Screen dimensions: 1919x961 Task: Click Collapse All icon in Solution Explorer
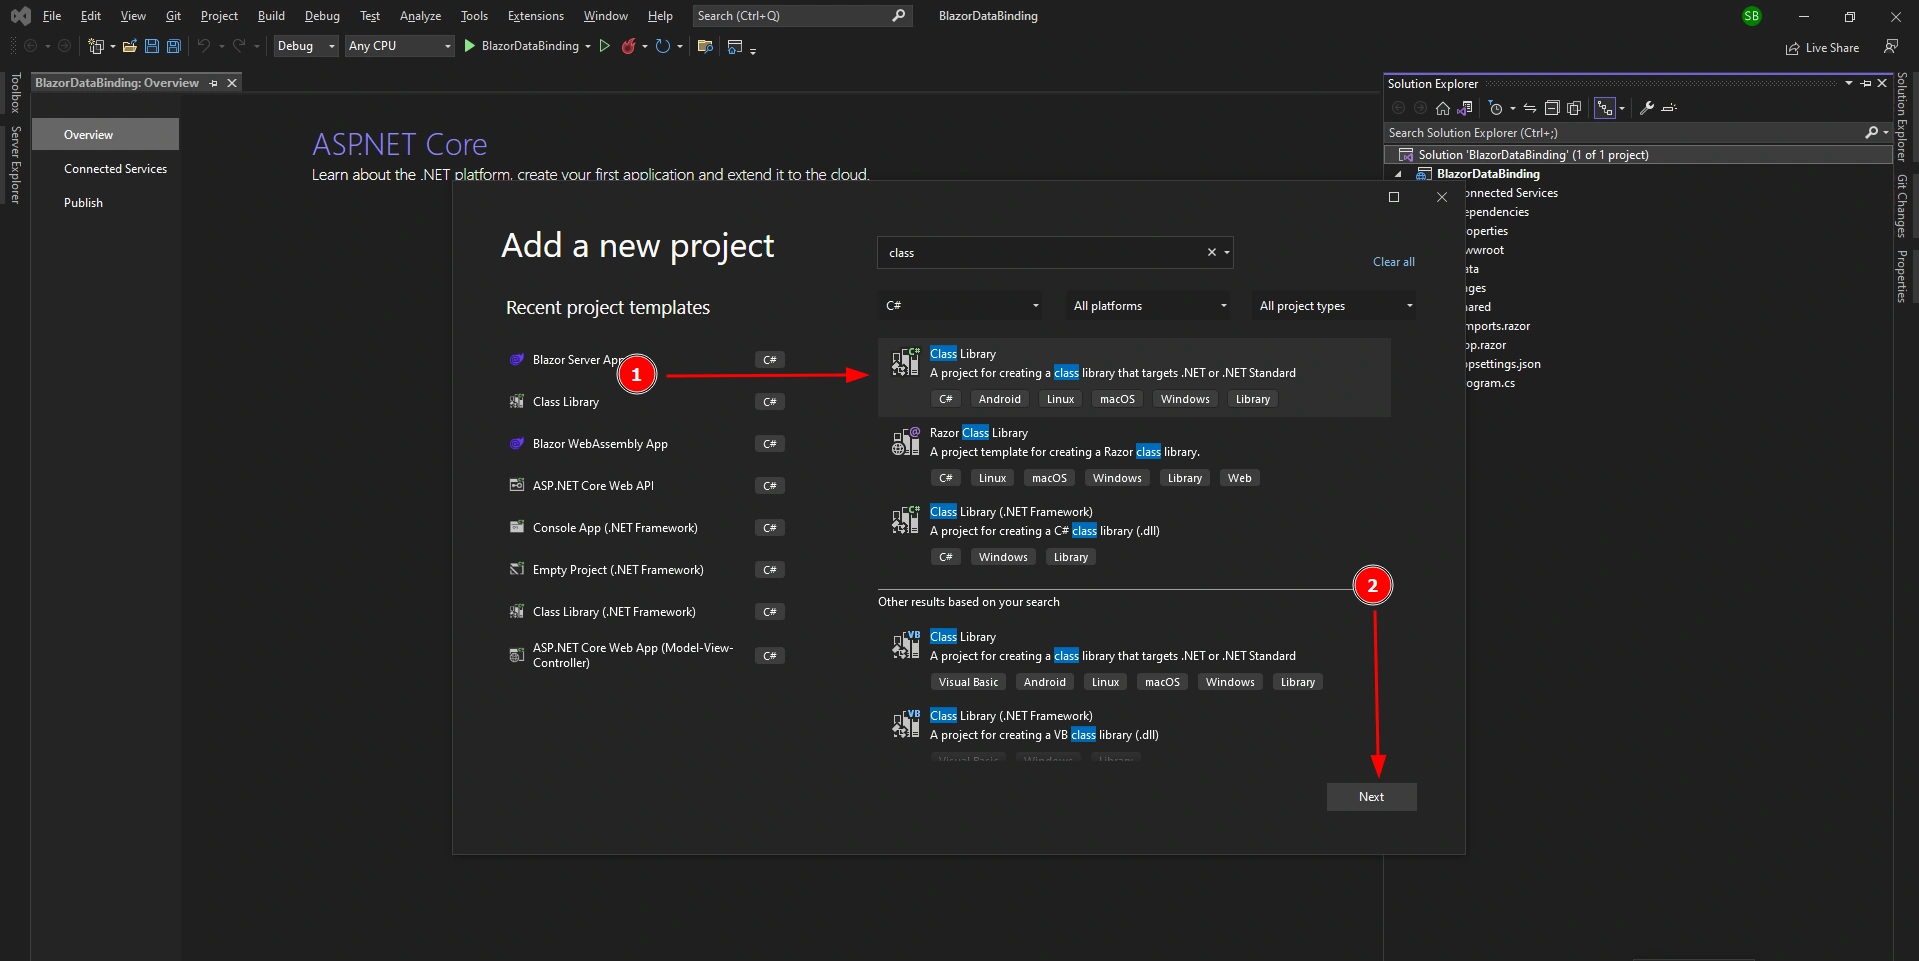click(x=1552, y=108)
